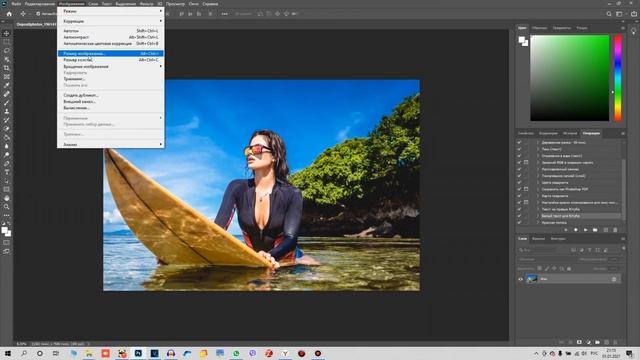Select the Frame tool
Image resolution: width=640 pixels, height=360 pixels.
point(7,76)
